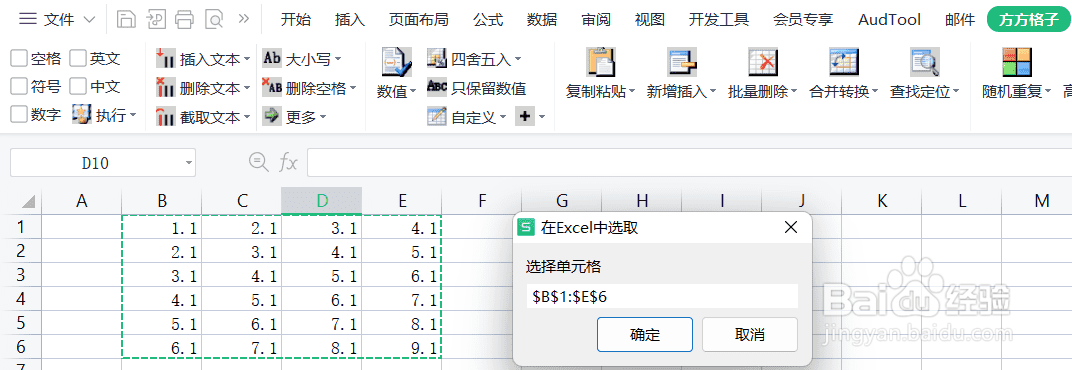Viewport: 1072px width, 370px height.
Task: Click the 大小写 Ab icon
Action: pos(272,59)
